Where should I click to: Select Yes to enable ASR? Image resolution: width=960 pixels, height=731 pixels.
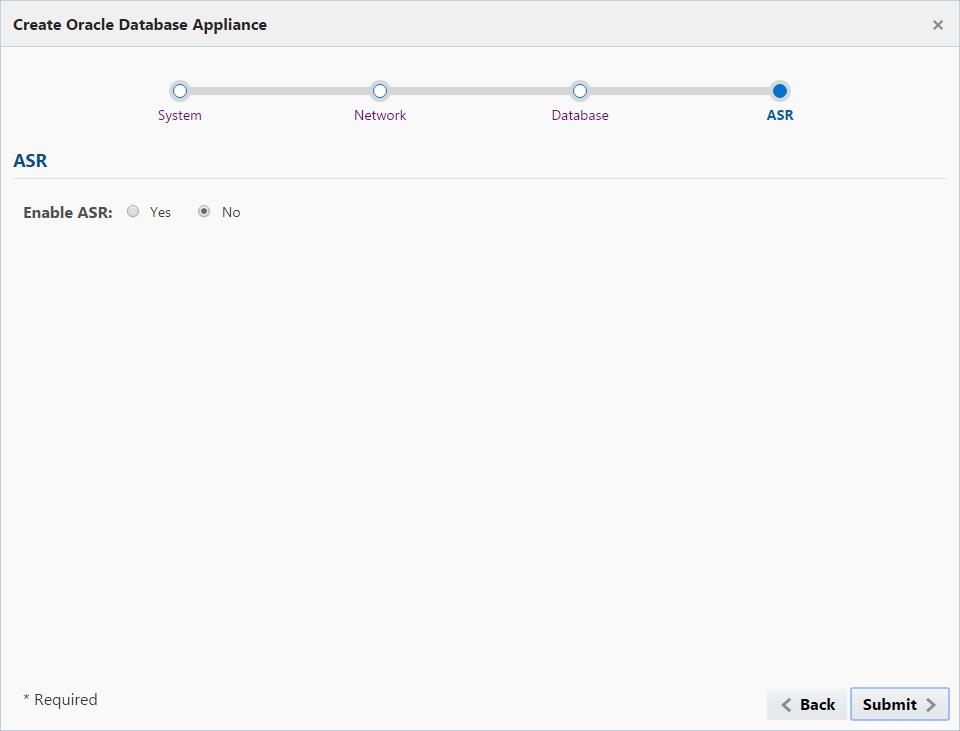point(133,211)
